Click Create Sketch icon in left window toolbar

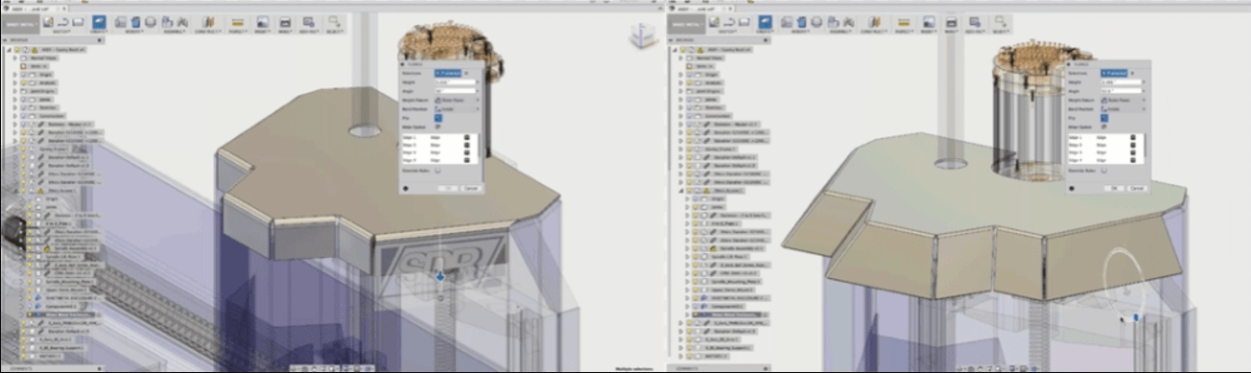pyautogui.click(x=48, y=22)
